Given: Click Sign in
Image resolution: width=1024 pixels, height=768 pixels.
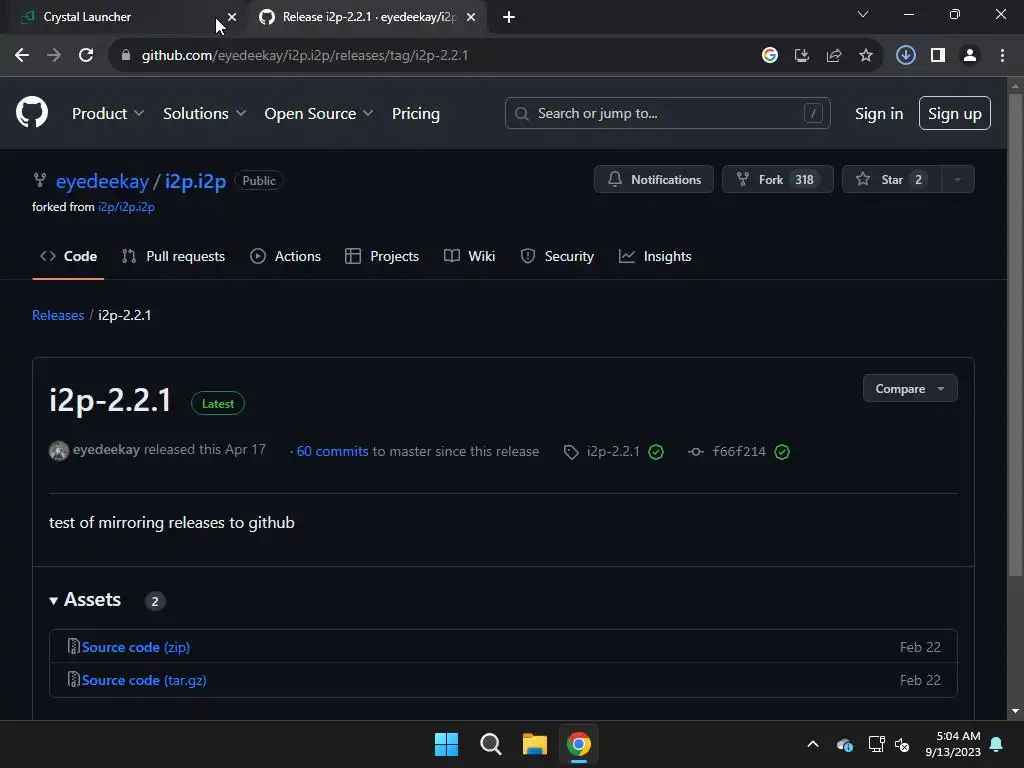Looking at the screenshot, I should pyautogui.click(x=879, y=114).
